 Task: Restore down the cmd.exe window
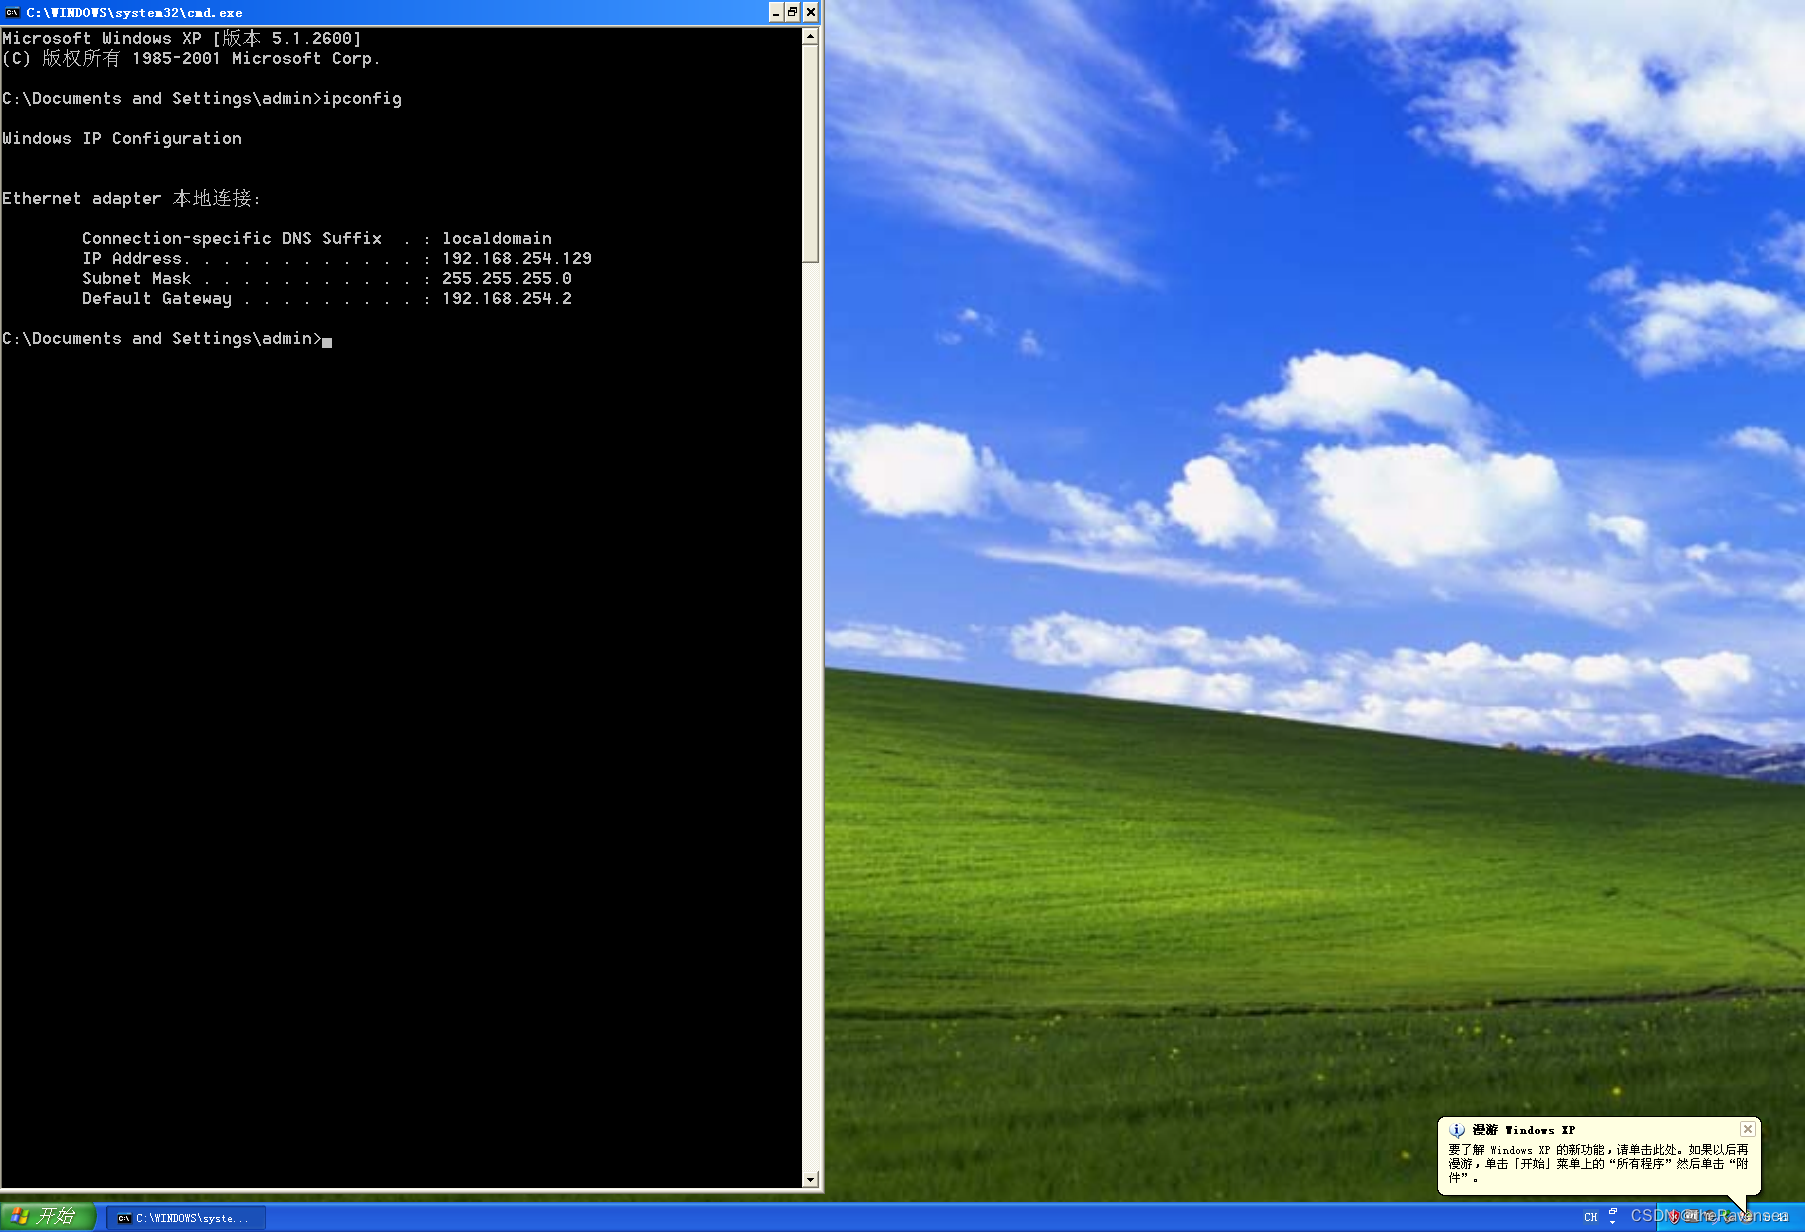[793, 12]
